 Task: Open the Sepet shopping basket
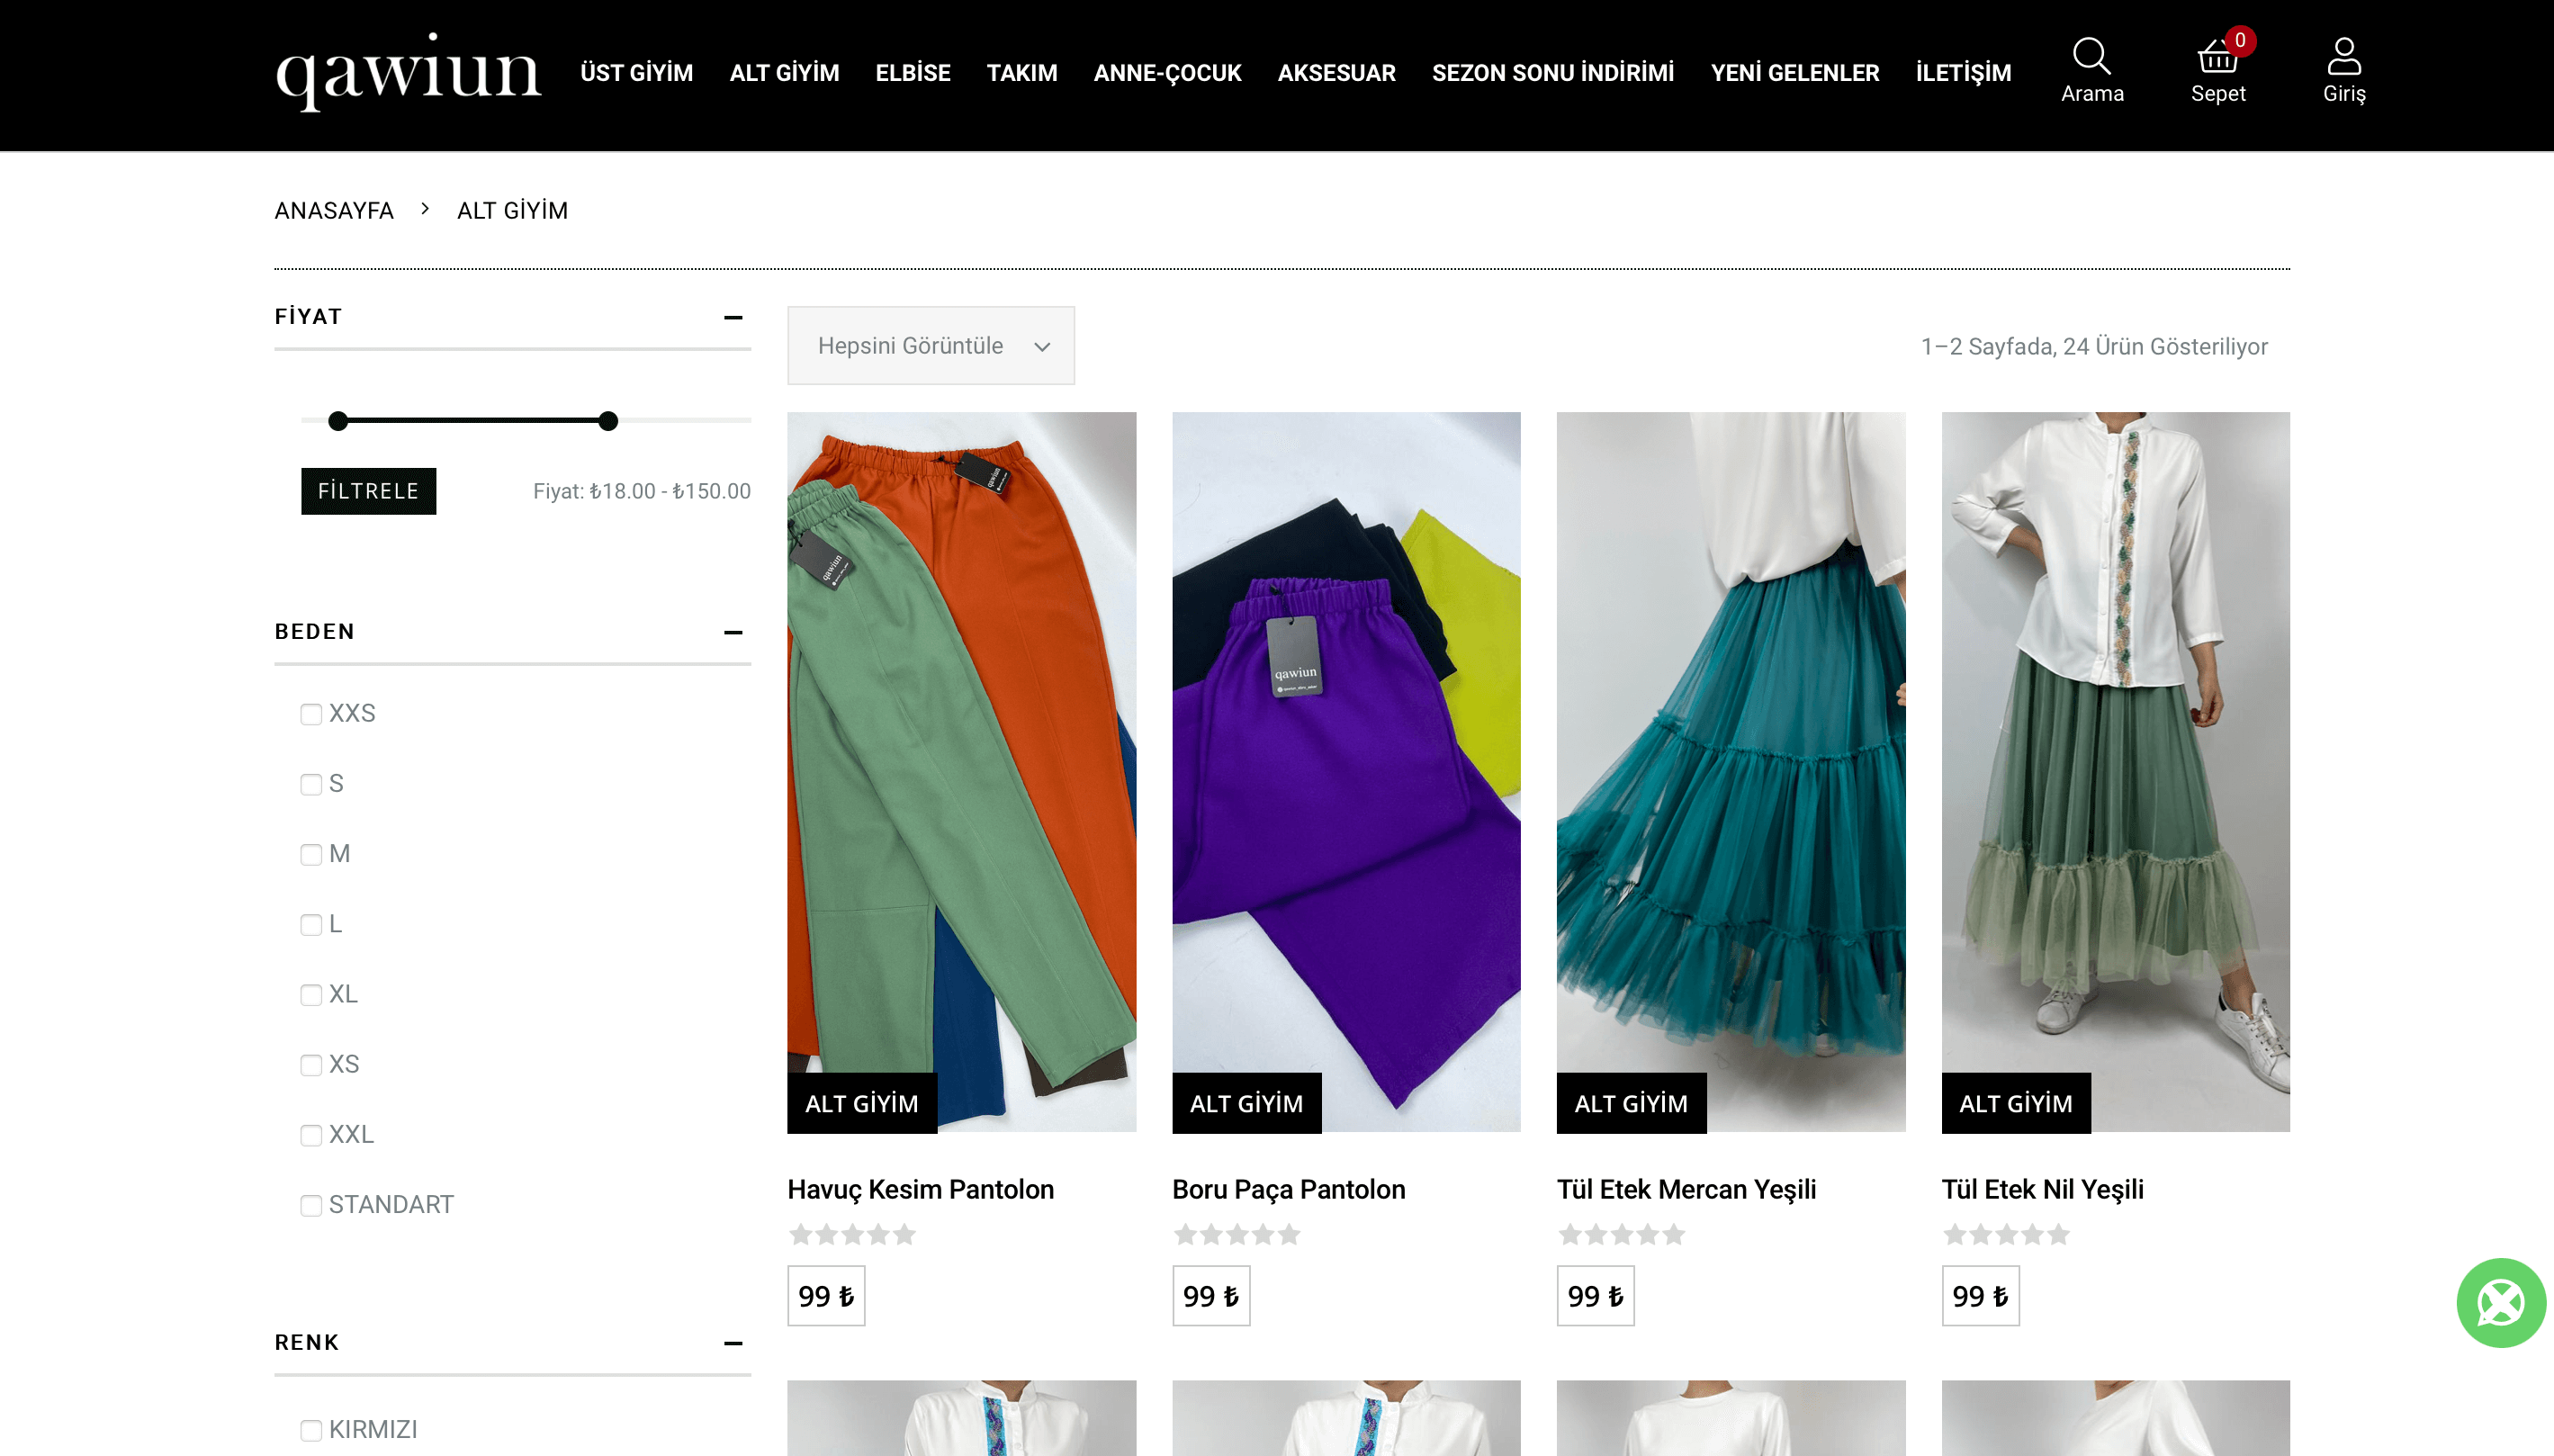coord(2217,59)
